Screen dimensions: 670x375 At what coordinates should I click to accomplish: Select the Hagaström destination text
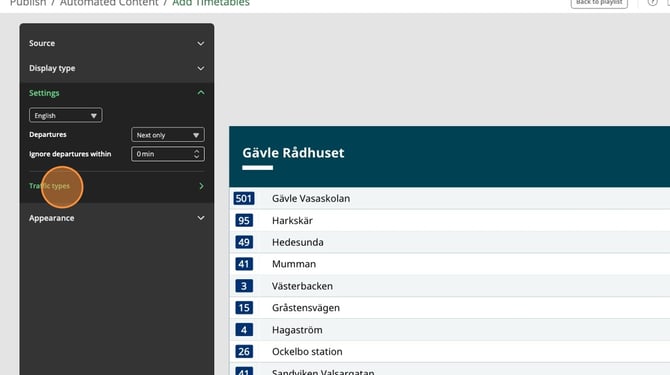pyautogui.click(x=297, y=330)
